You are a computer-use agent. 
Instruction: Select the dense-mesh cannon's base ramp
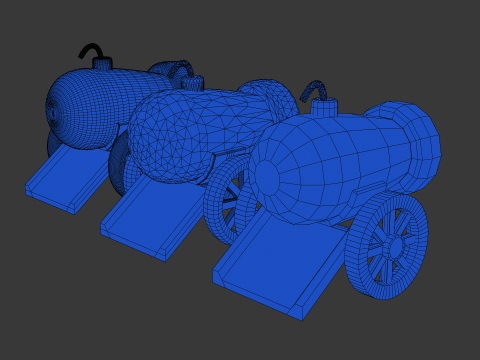click(68, 180)
